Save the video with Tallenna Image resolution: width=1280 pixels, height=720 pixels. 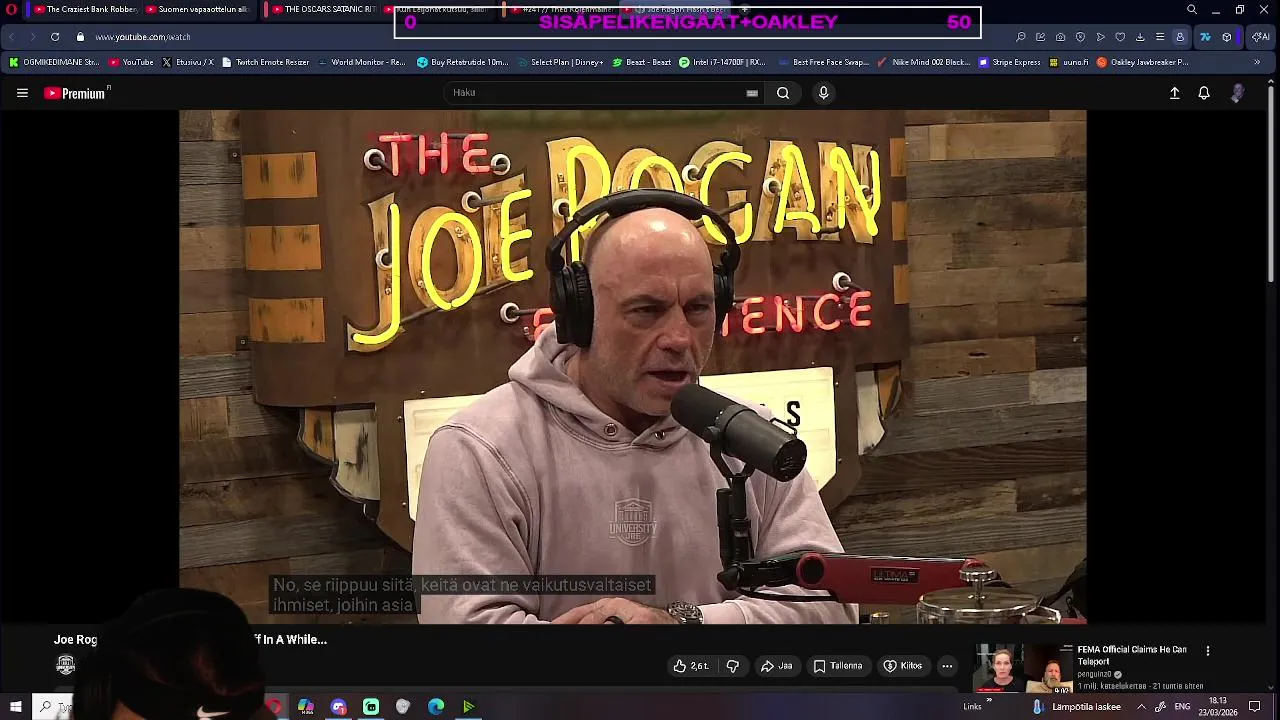click(x=838, y=666)
